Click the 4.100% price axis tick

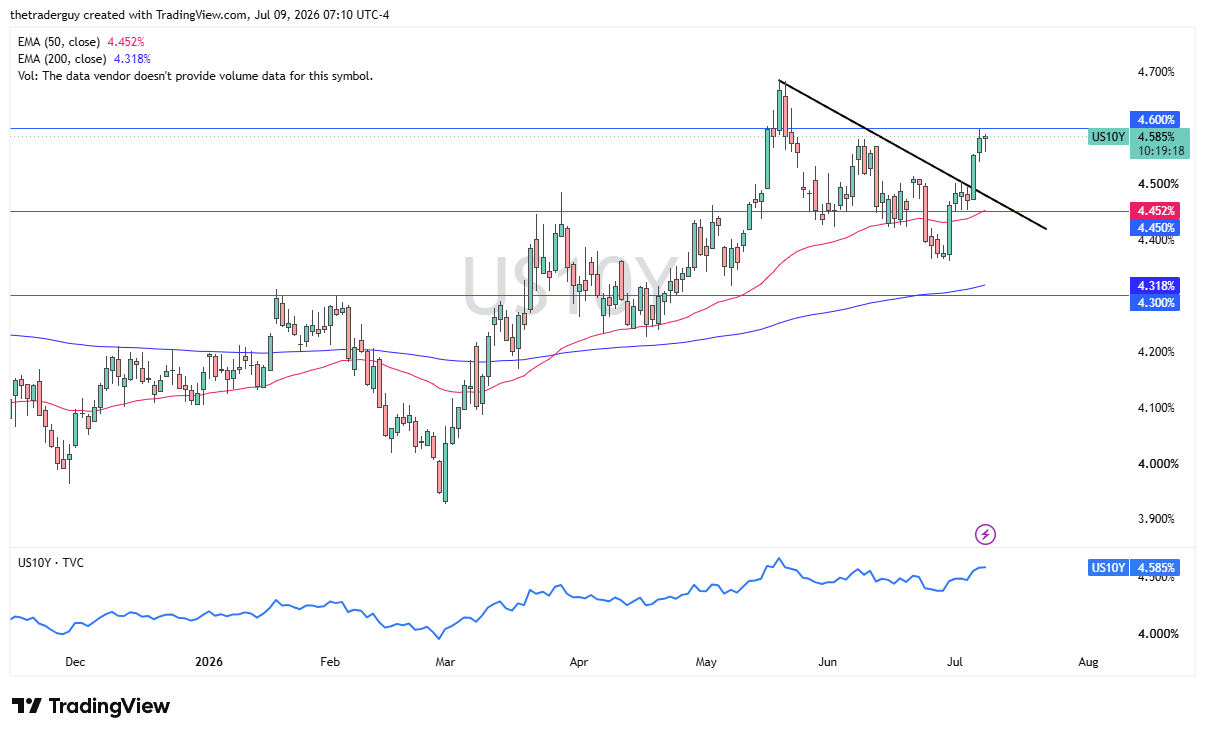1157,408
